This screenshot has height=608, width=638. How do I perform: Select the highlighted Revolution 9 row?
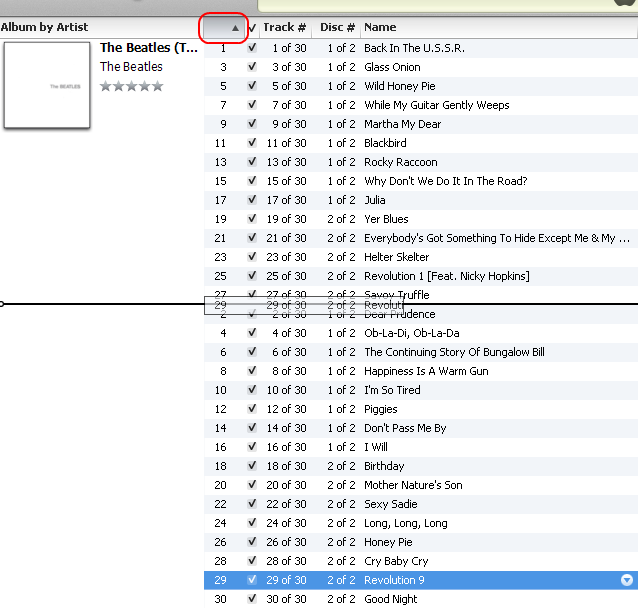(x=421, y=580)
